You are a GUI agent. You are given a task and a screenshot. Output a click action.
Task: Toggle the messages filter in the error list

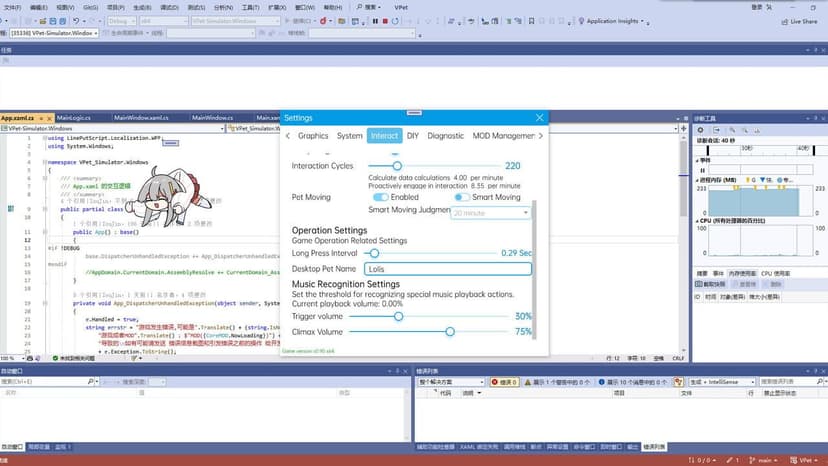pyautogui.click(x=632, y=381)
